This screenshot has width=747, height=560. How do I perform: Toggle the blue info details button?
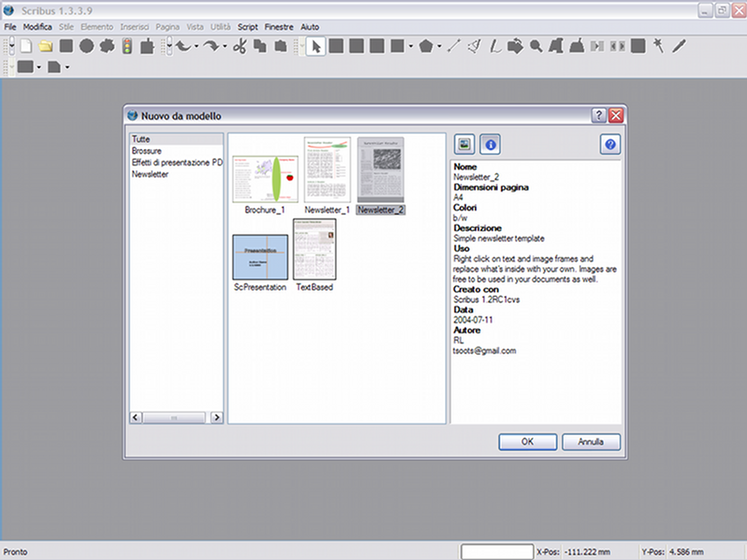pyautogui.click(x=490, y=144)
